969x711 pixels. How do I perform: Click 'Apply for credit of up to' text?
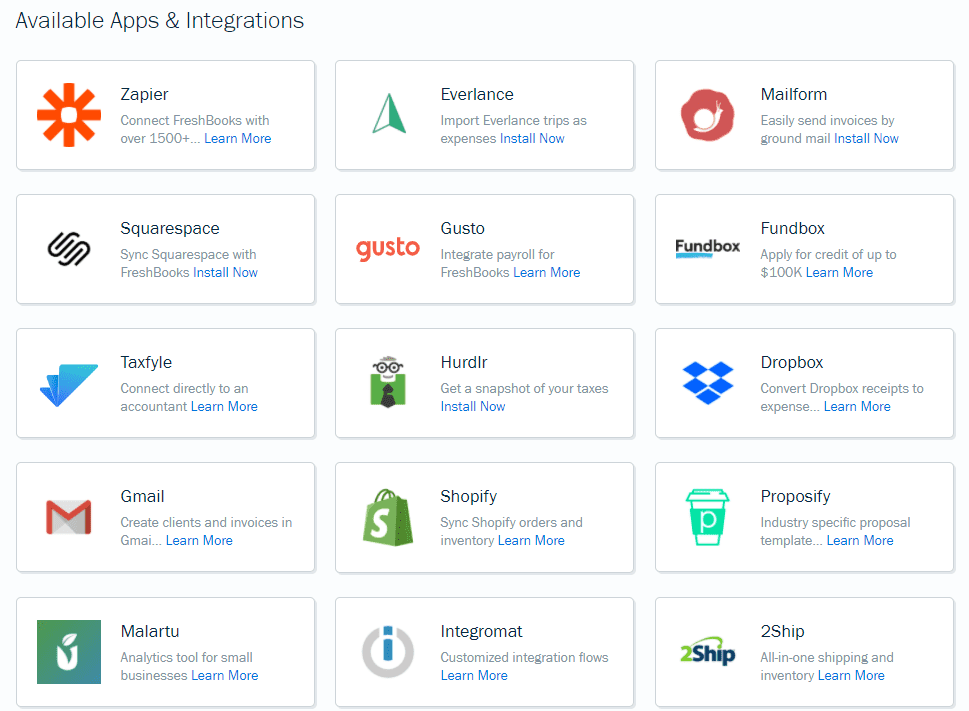[828, 255]
